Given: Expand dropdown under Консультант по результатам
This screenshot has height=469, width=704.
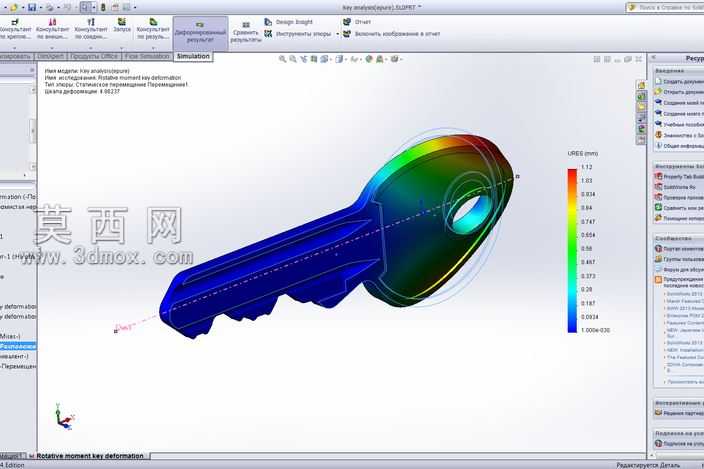Looking at the screenshot, I should tap(153, 48).
